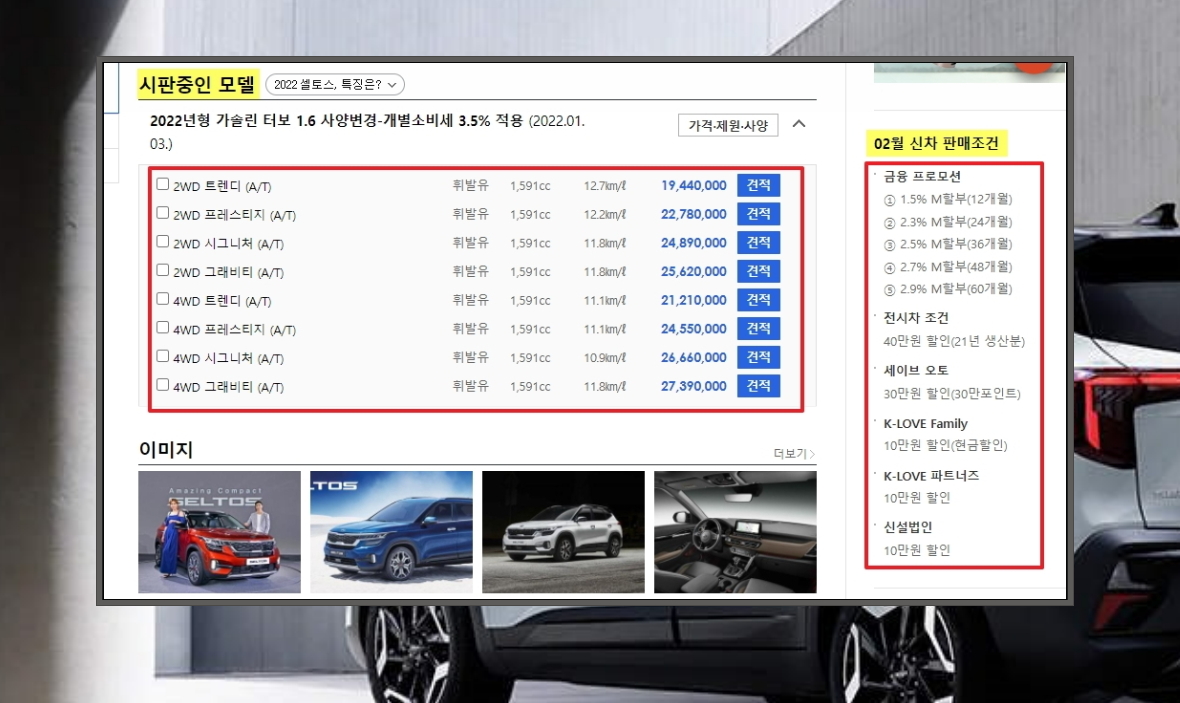Click 견적 button for 27,390,000 row

[759, 385]
